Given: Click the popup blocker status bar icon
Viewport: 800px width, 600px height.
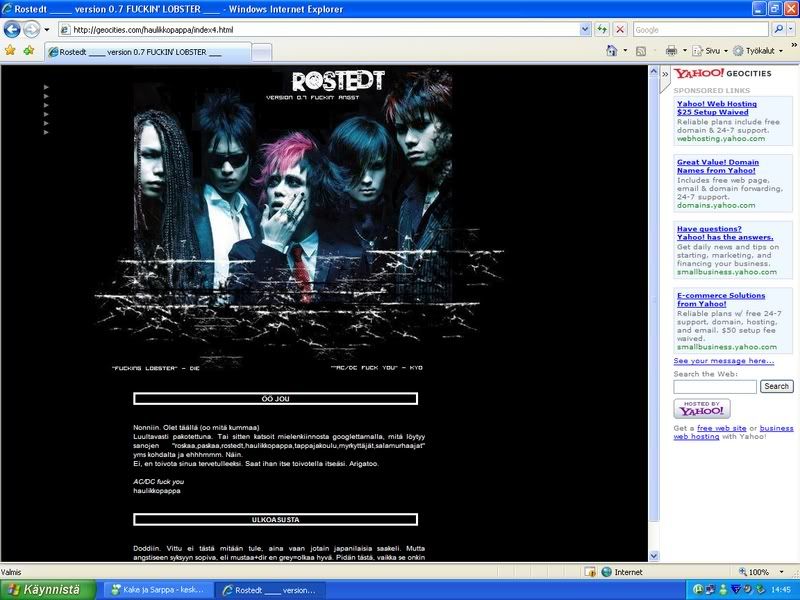Looking at the screenshot, I should [x=590, y=572].
